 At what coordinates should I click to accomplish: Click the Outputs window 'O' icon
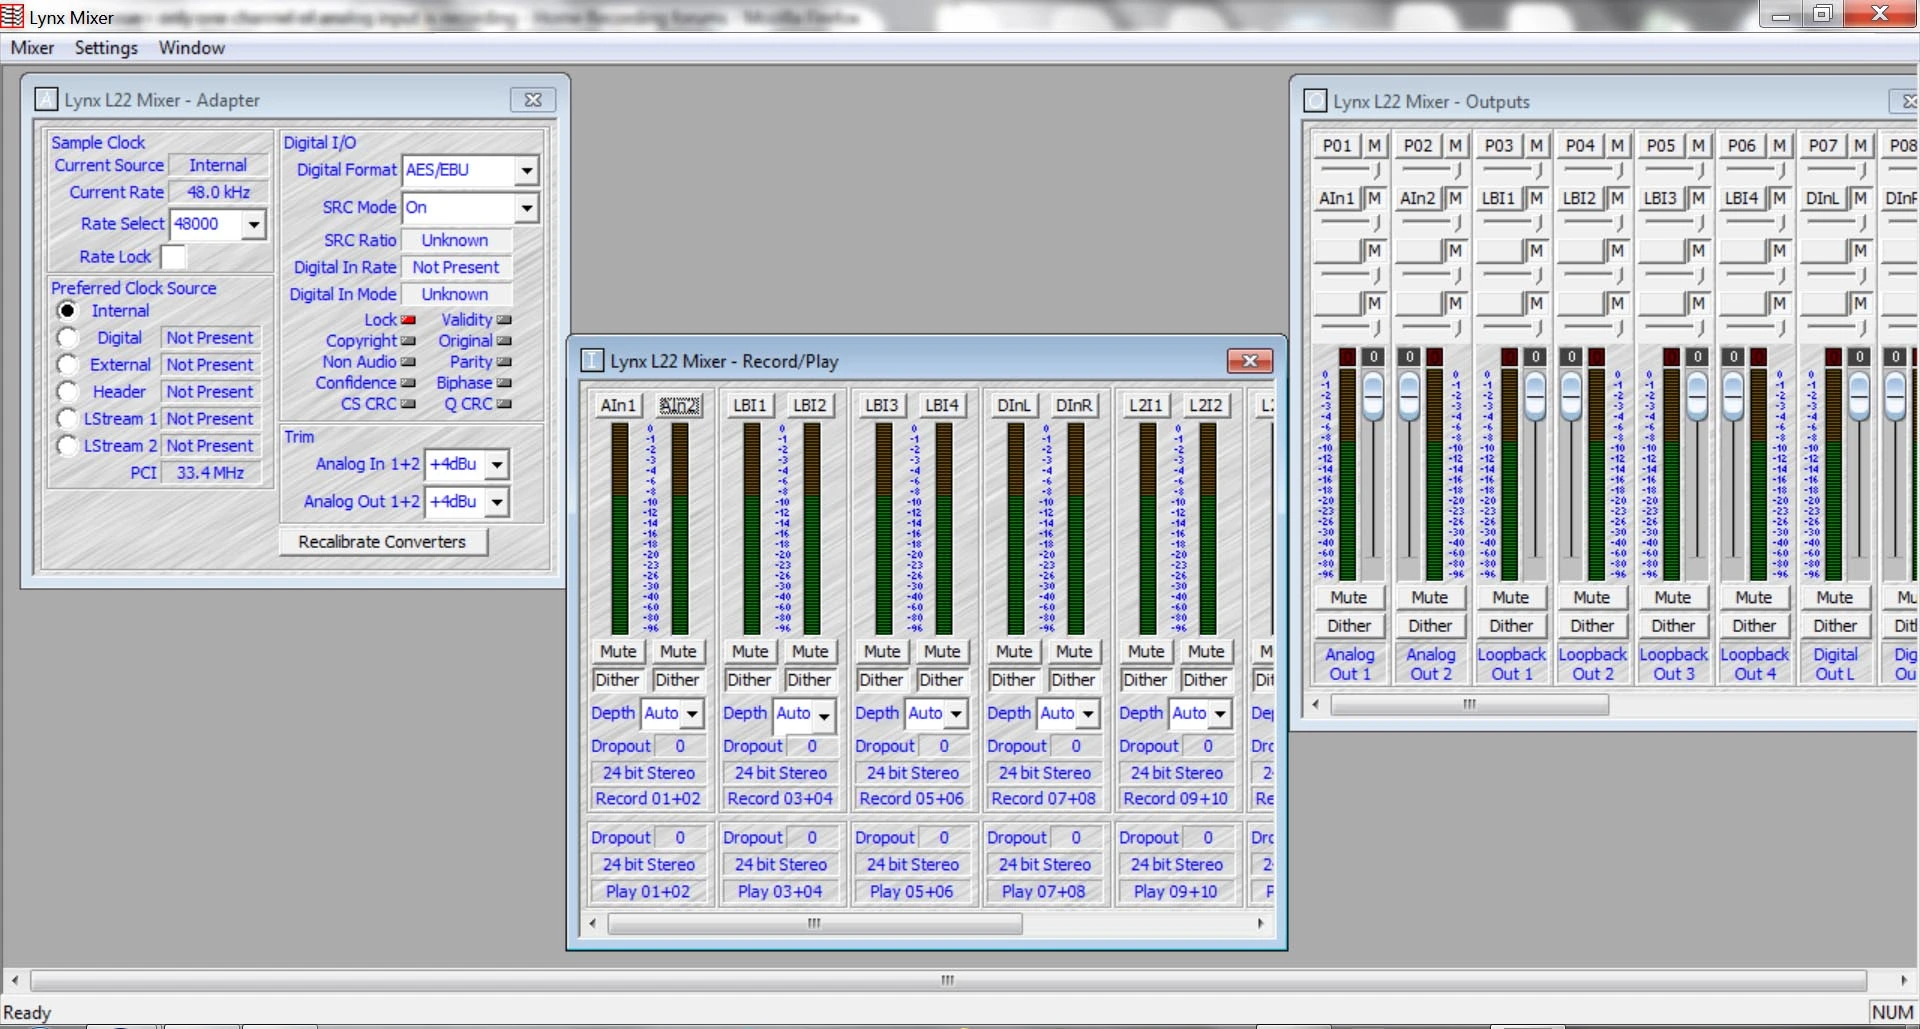tap(1315, 101)
